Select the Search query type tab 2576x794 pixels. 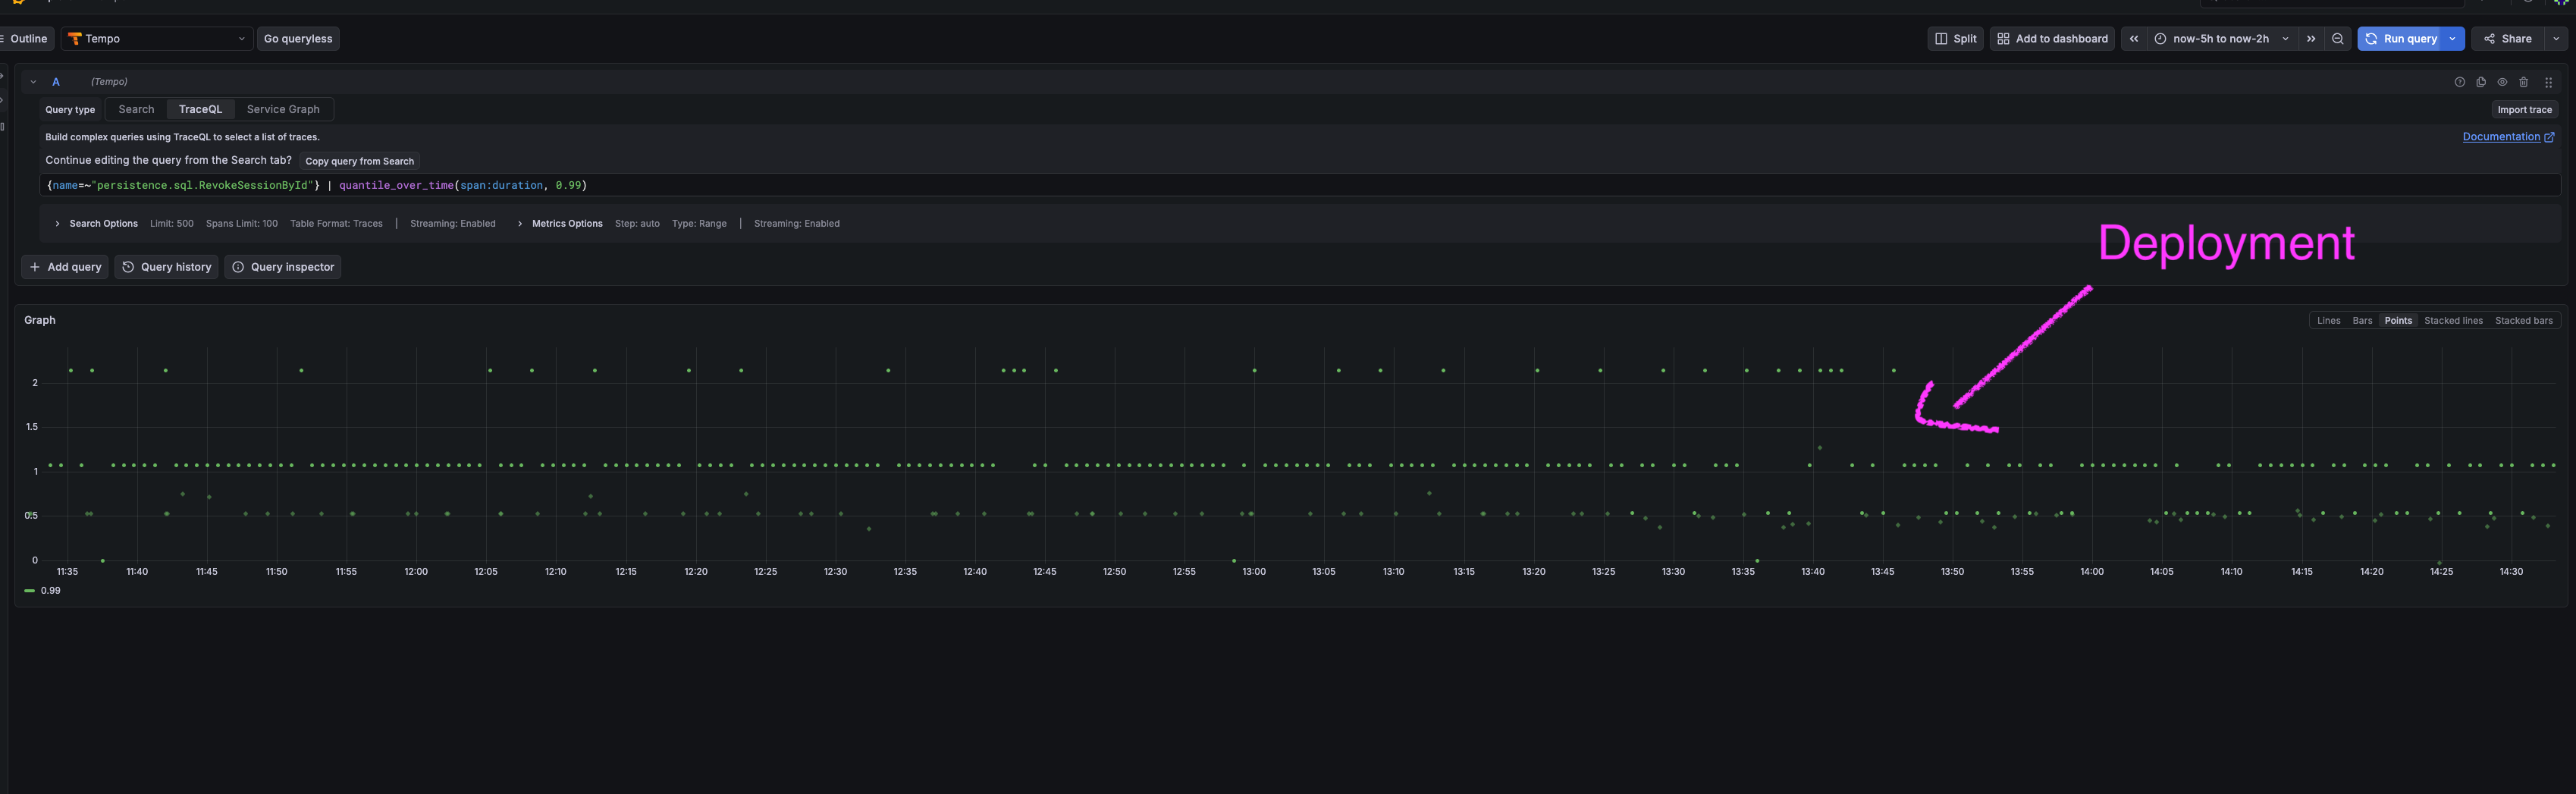click(x=136, y=110)
